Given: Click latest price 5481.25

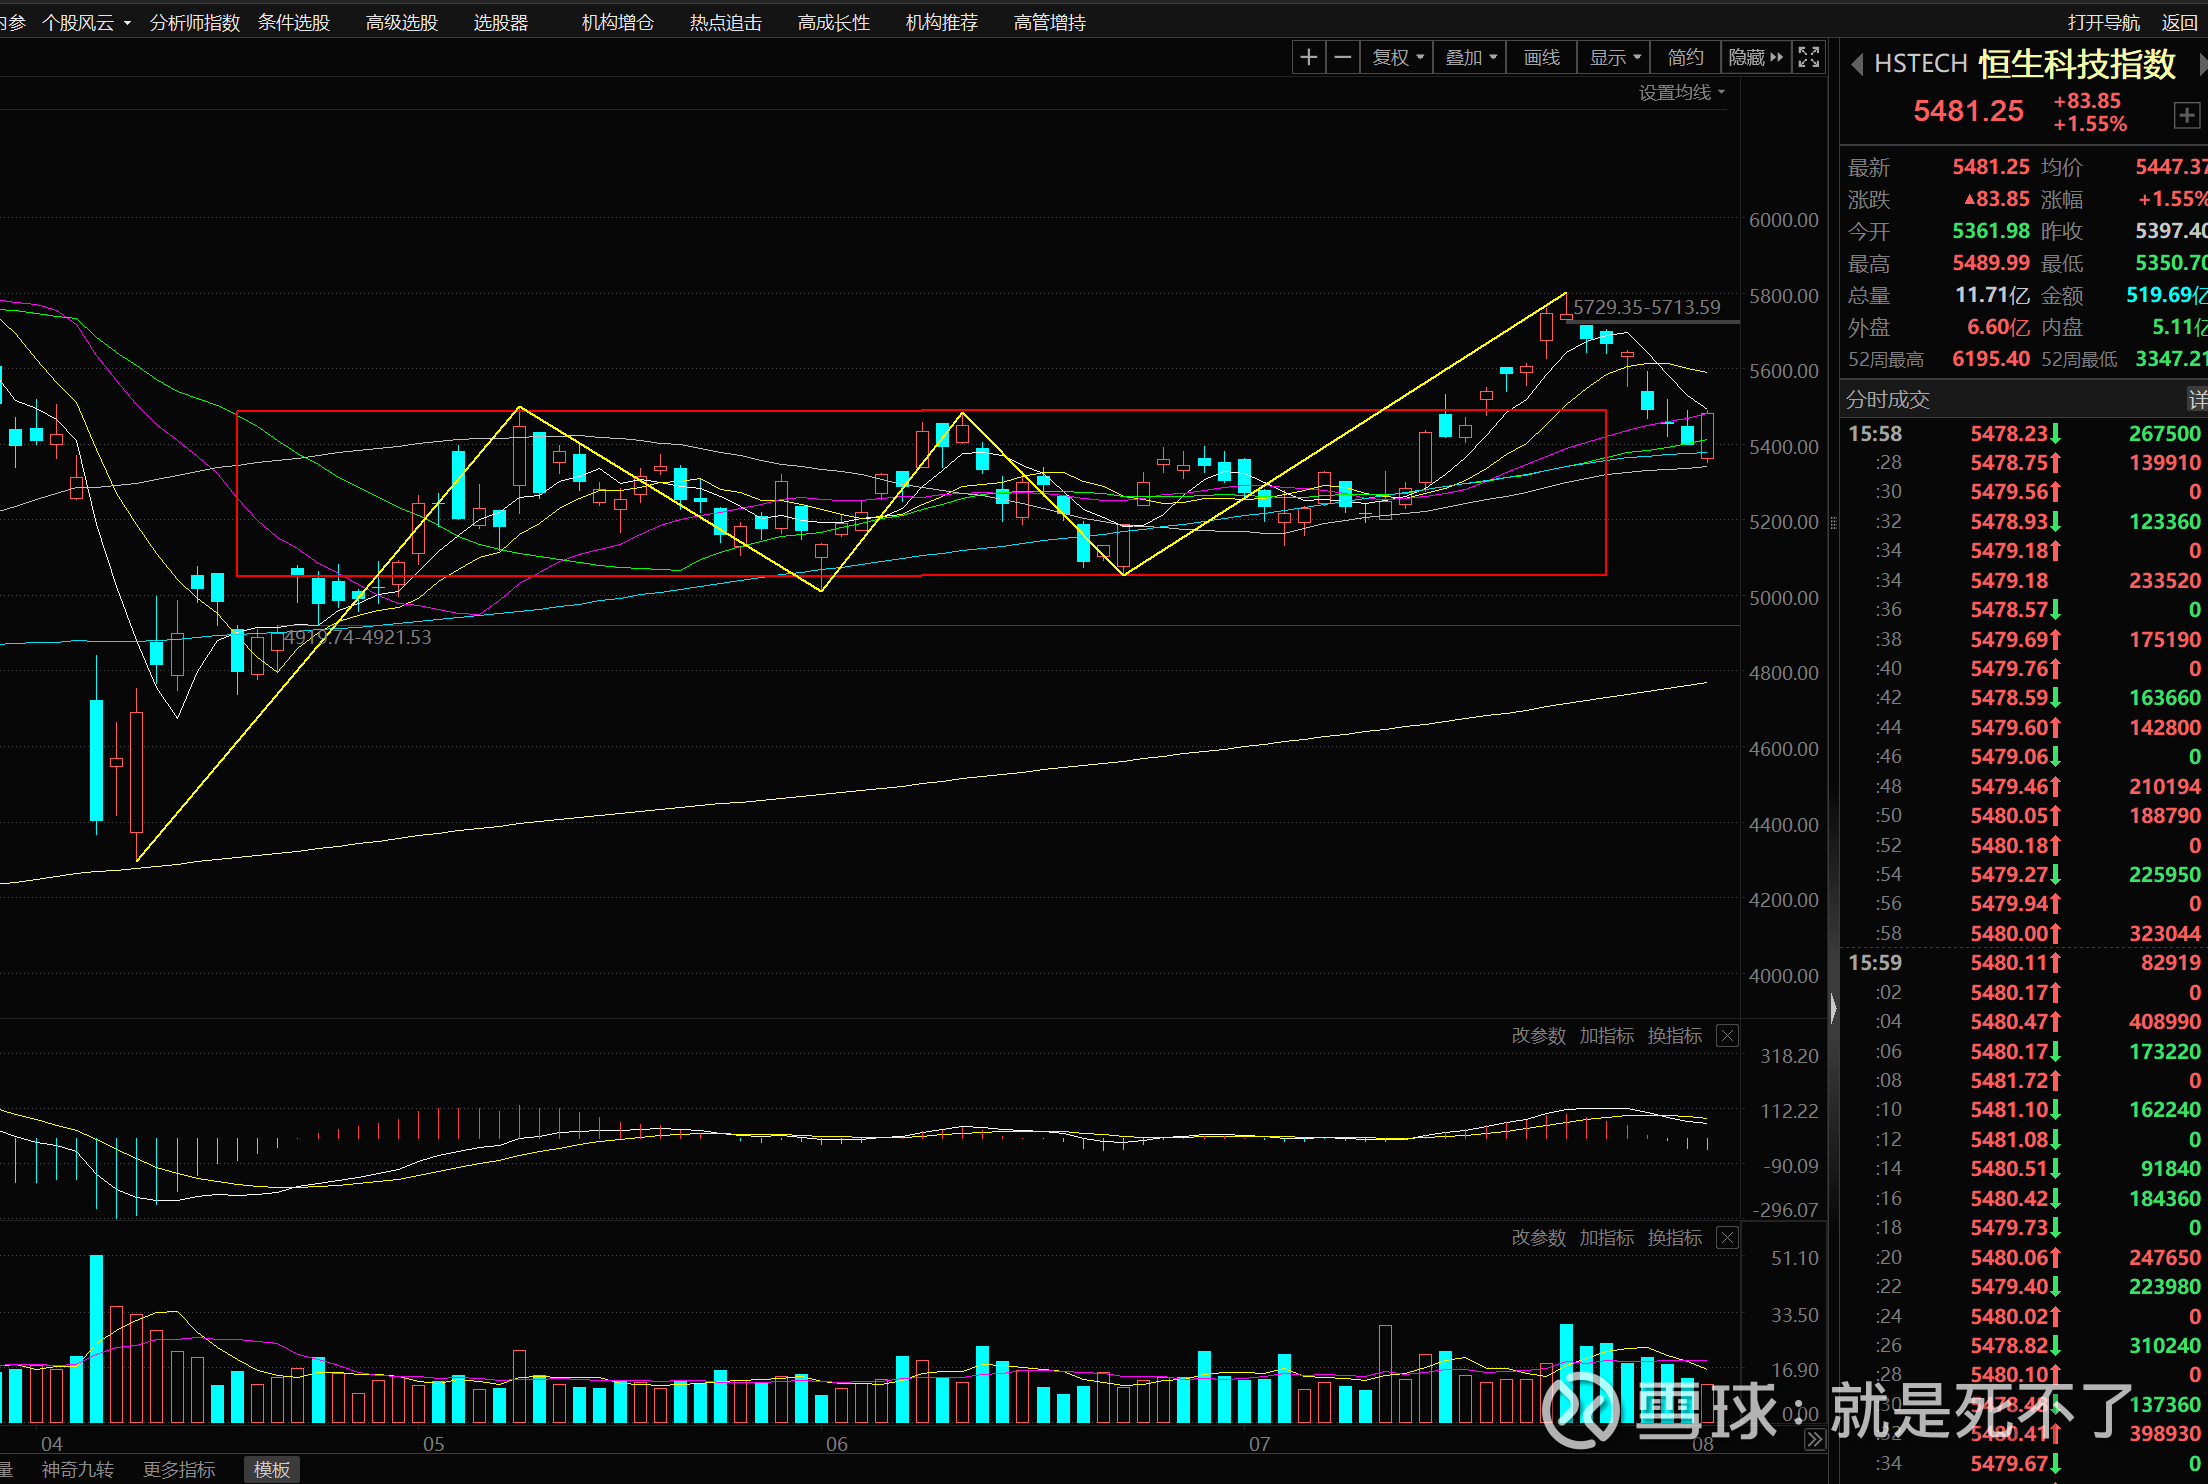Looking at the screenshot, I should pos(1968,111).
